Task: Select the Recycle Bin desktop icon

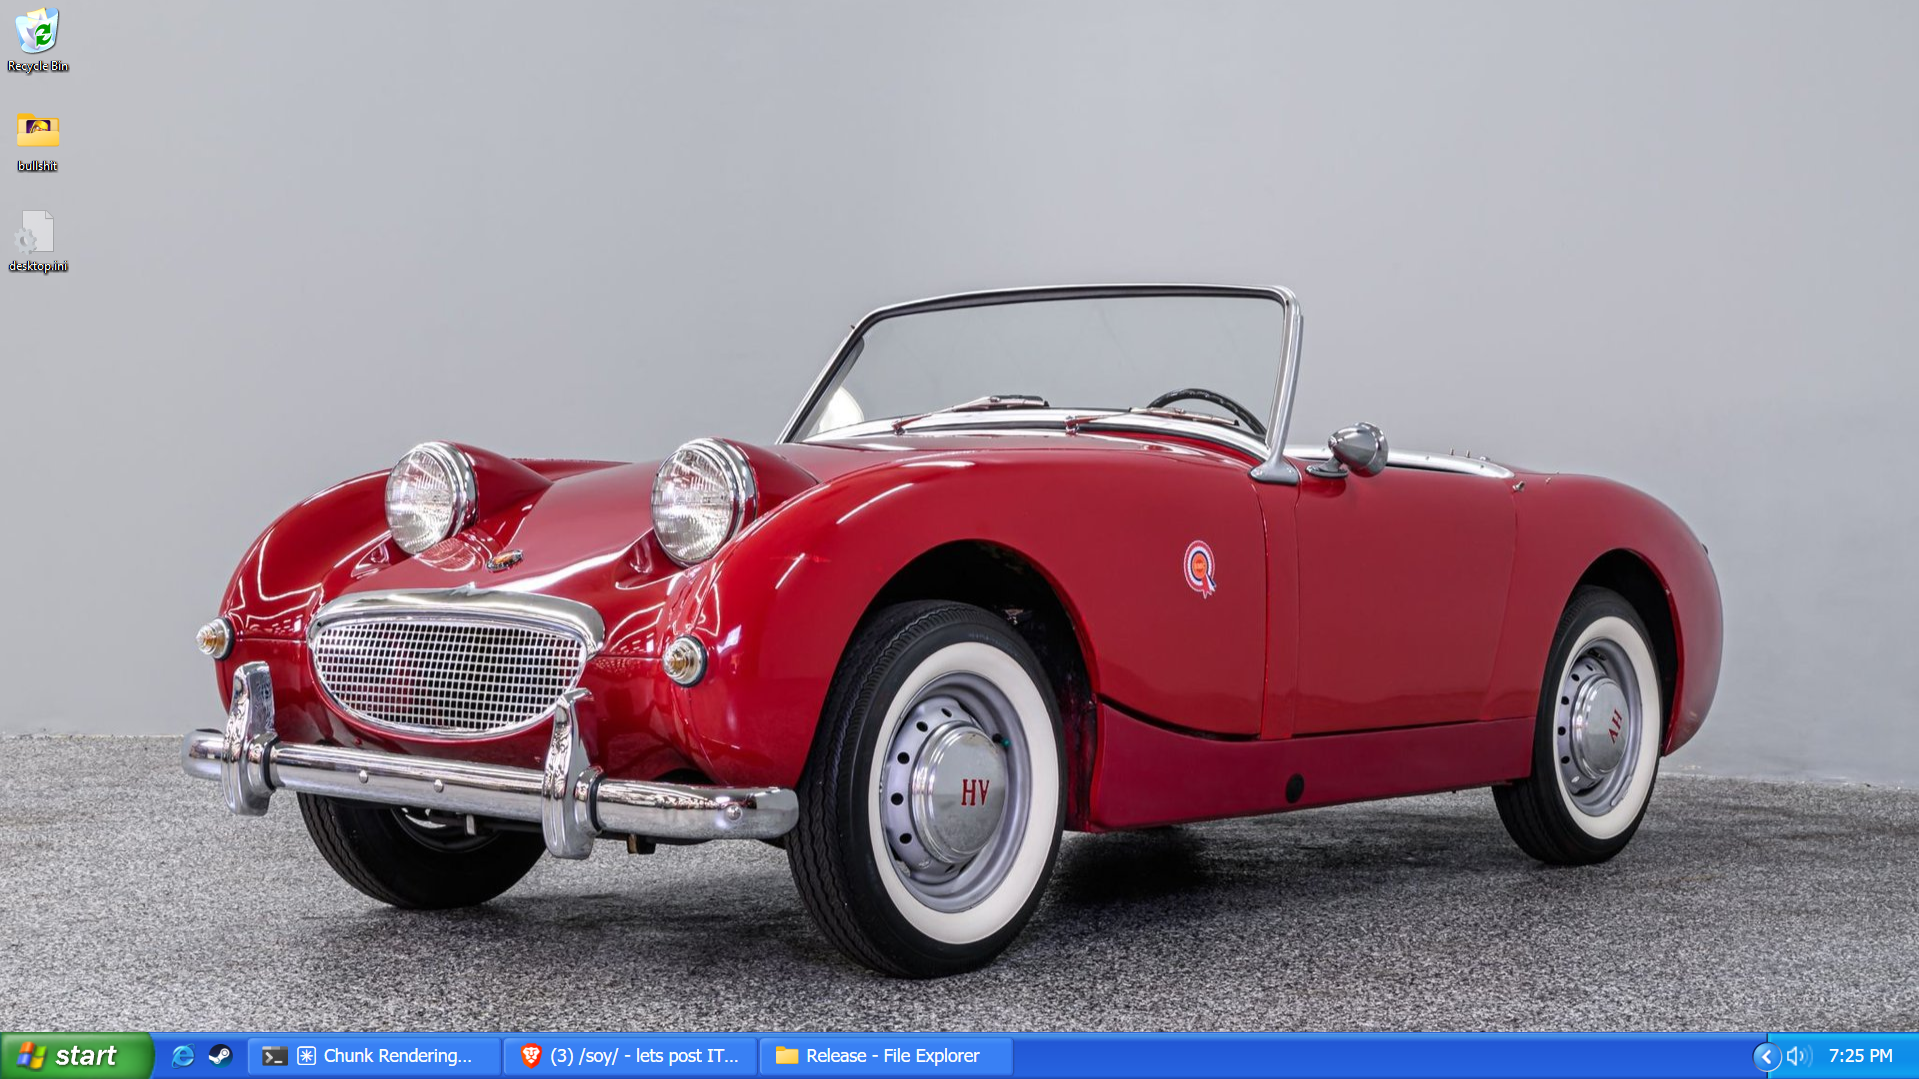Action: point(38,30)
